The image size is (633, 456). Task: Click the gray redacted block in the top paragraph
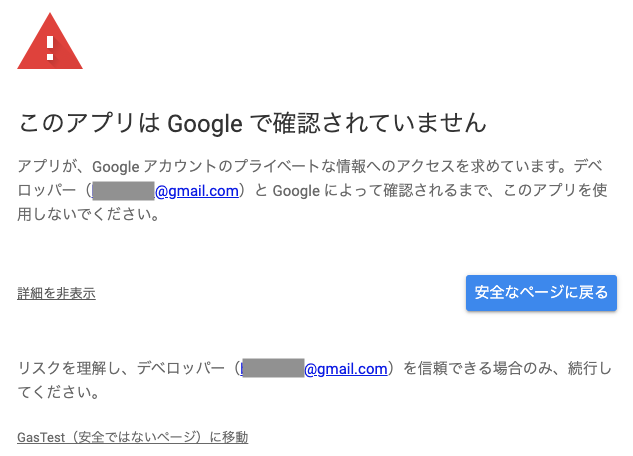tap(124, 190)
